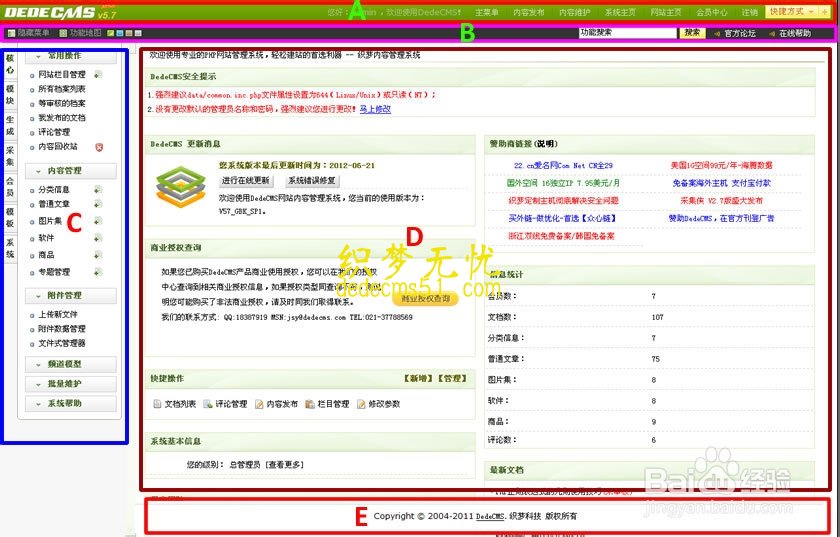Click 注销 to log out
840x537 pixels.
point(750,12)
